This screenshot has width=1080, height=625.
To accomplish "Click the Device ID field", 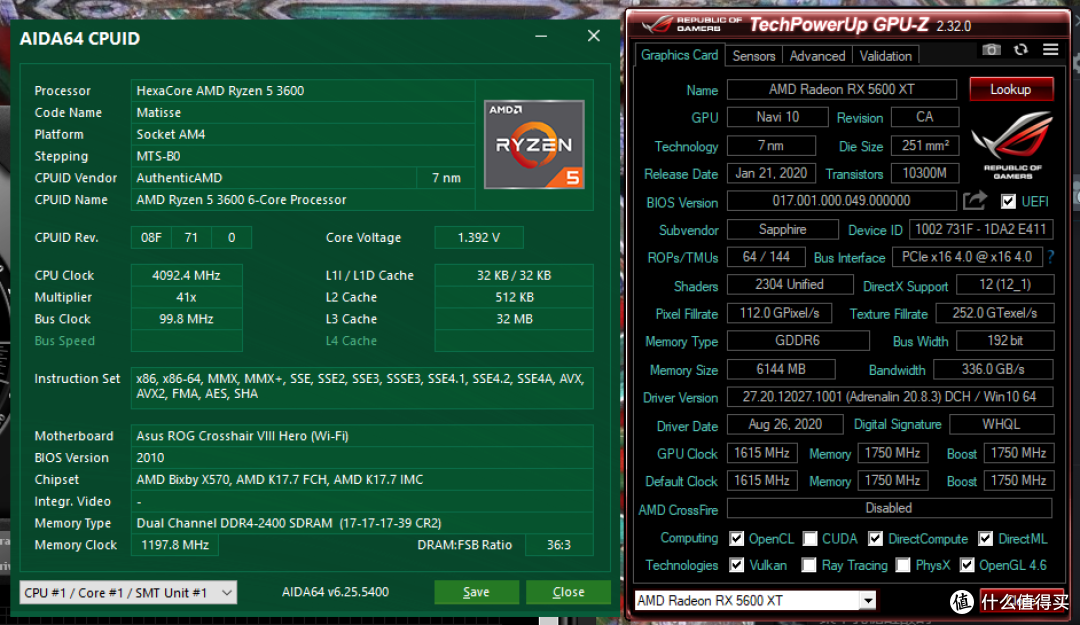I will pos(981,229).
